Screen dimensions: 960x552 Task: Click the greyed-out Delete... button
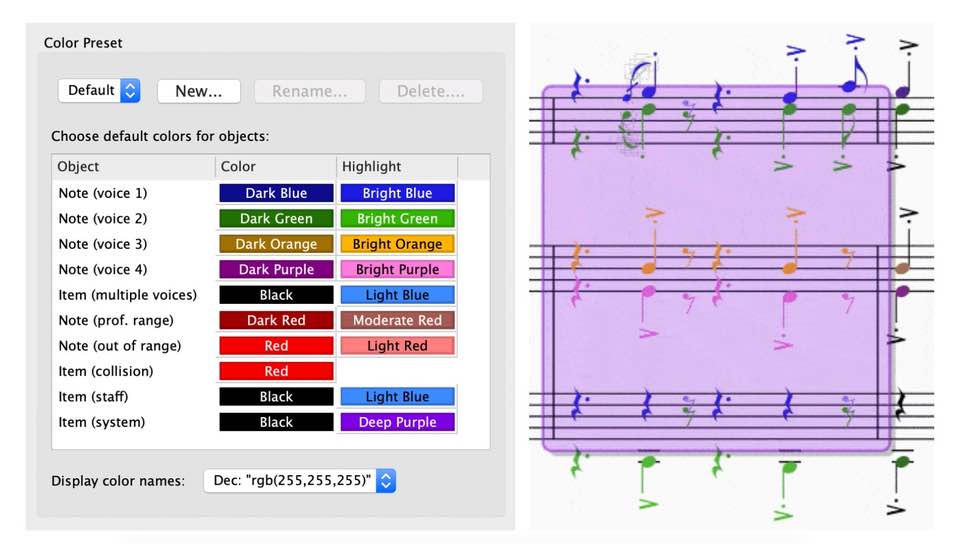430,91
